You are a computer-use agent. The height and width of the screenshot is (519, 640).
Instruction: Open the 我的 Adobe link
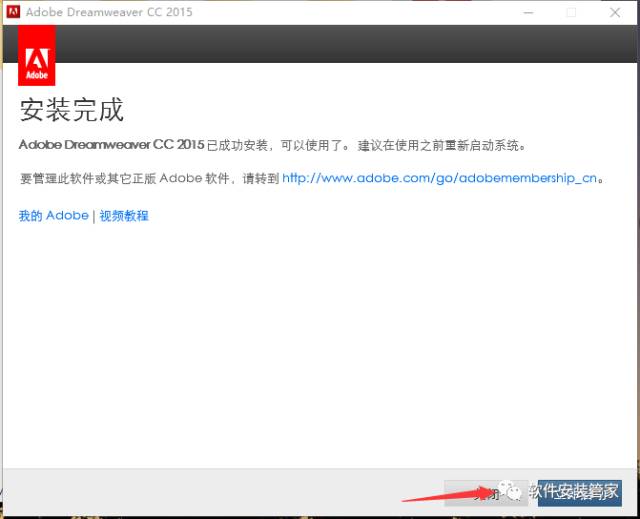tap(53, 216)
